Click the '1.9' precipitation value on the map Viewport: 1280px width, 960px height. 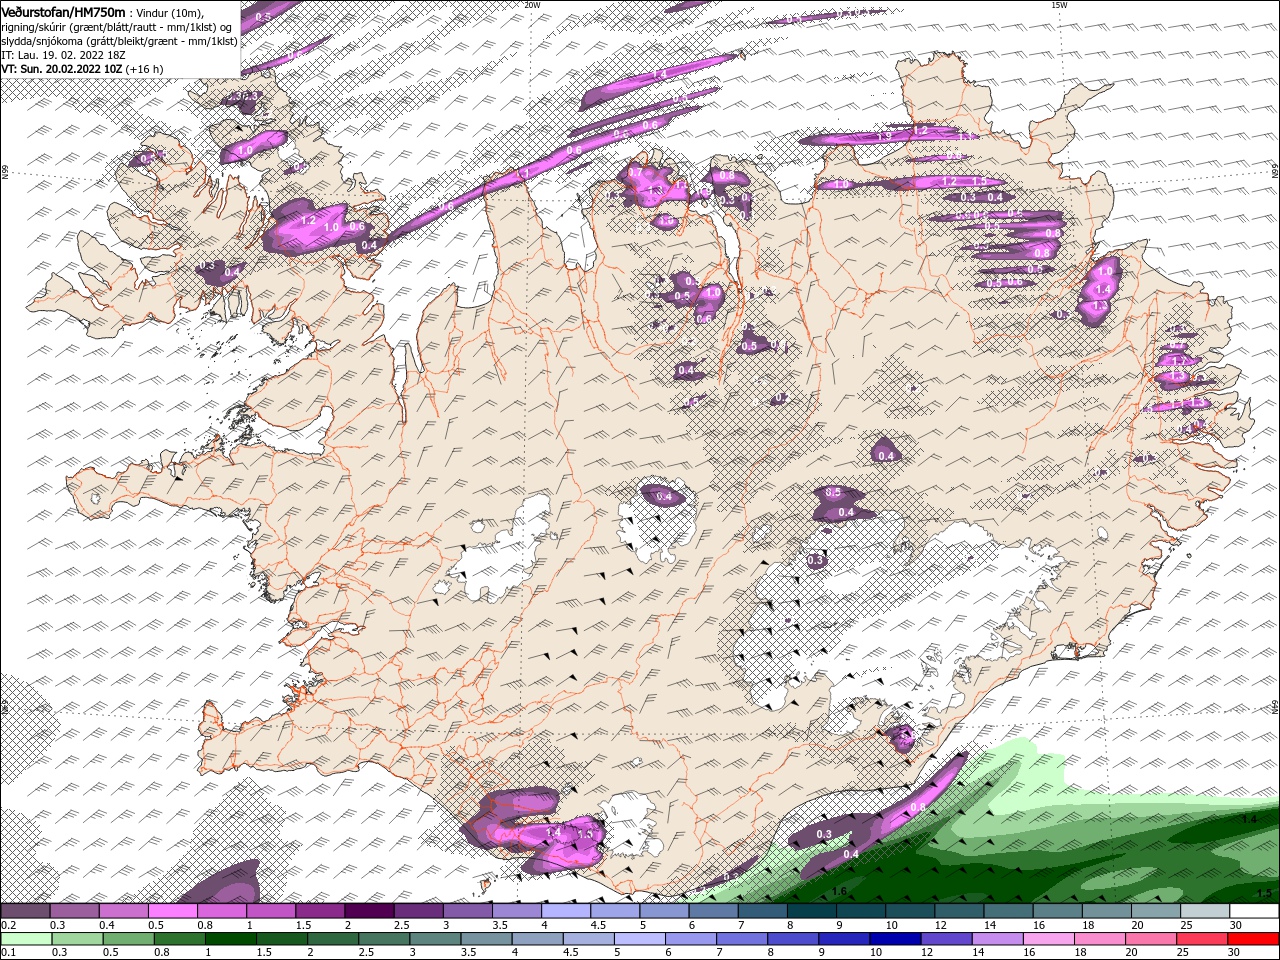coord(884,136)
